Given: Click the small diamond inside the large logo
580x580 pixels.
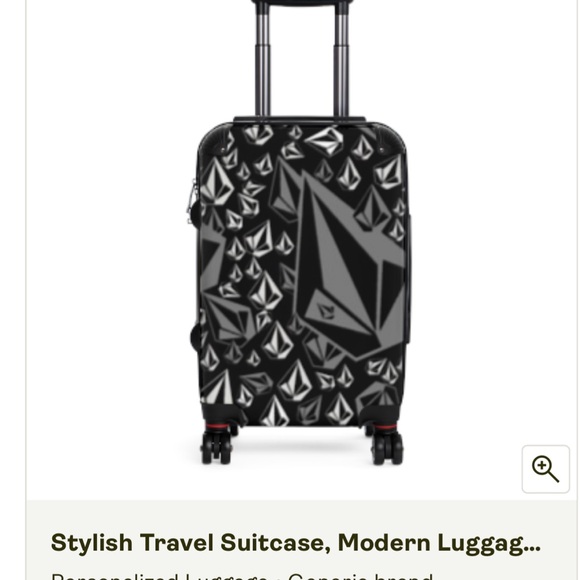Looking at the screenshot, I should click(327, 311).
